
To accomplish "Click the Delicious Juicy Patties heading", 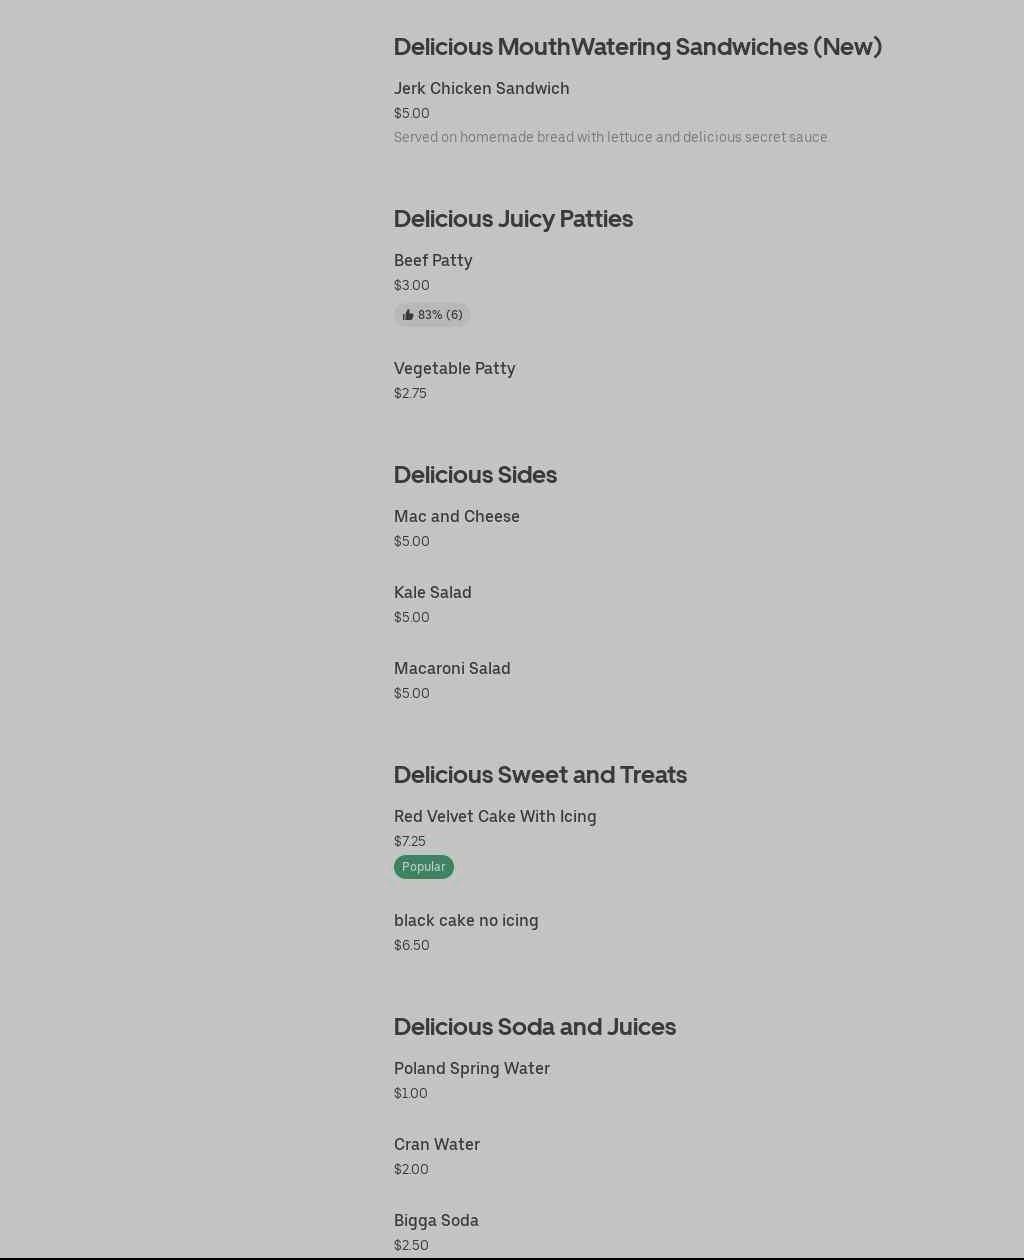I will tap(513, 219).
